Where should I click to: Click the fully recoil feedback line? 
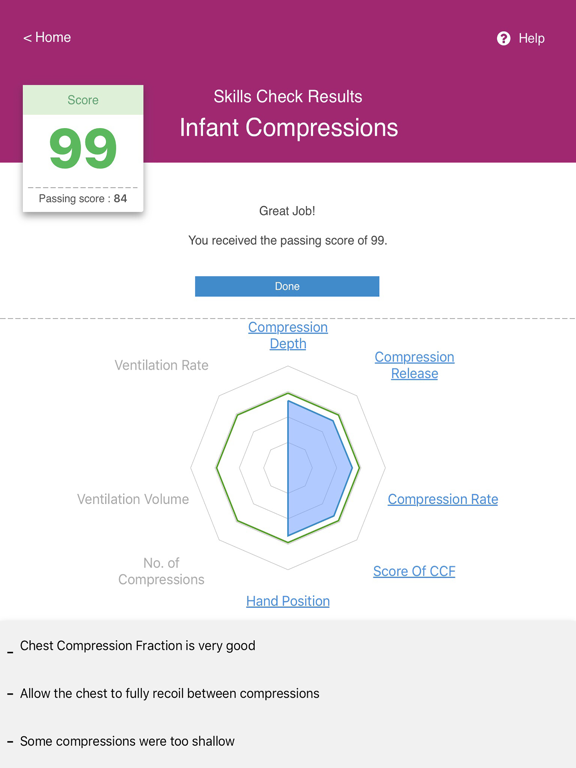[x=169, y=694]
